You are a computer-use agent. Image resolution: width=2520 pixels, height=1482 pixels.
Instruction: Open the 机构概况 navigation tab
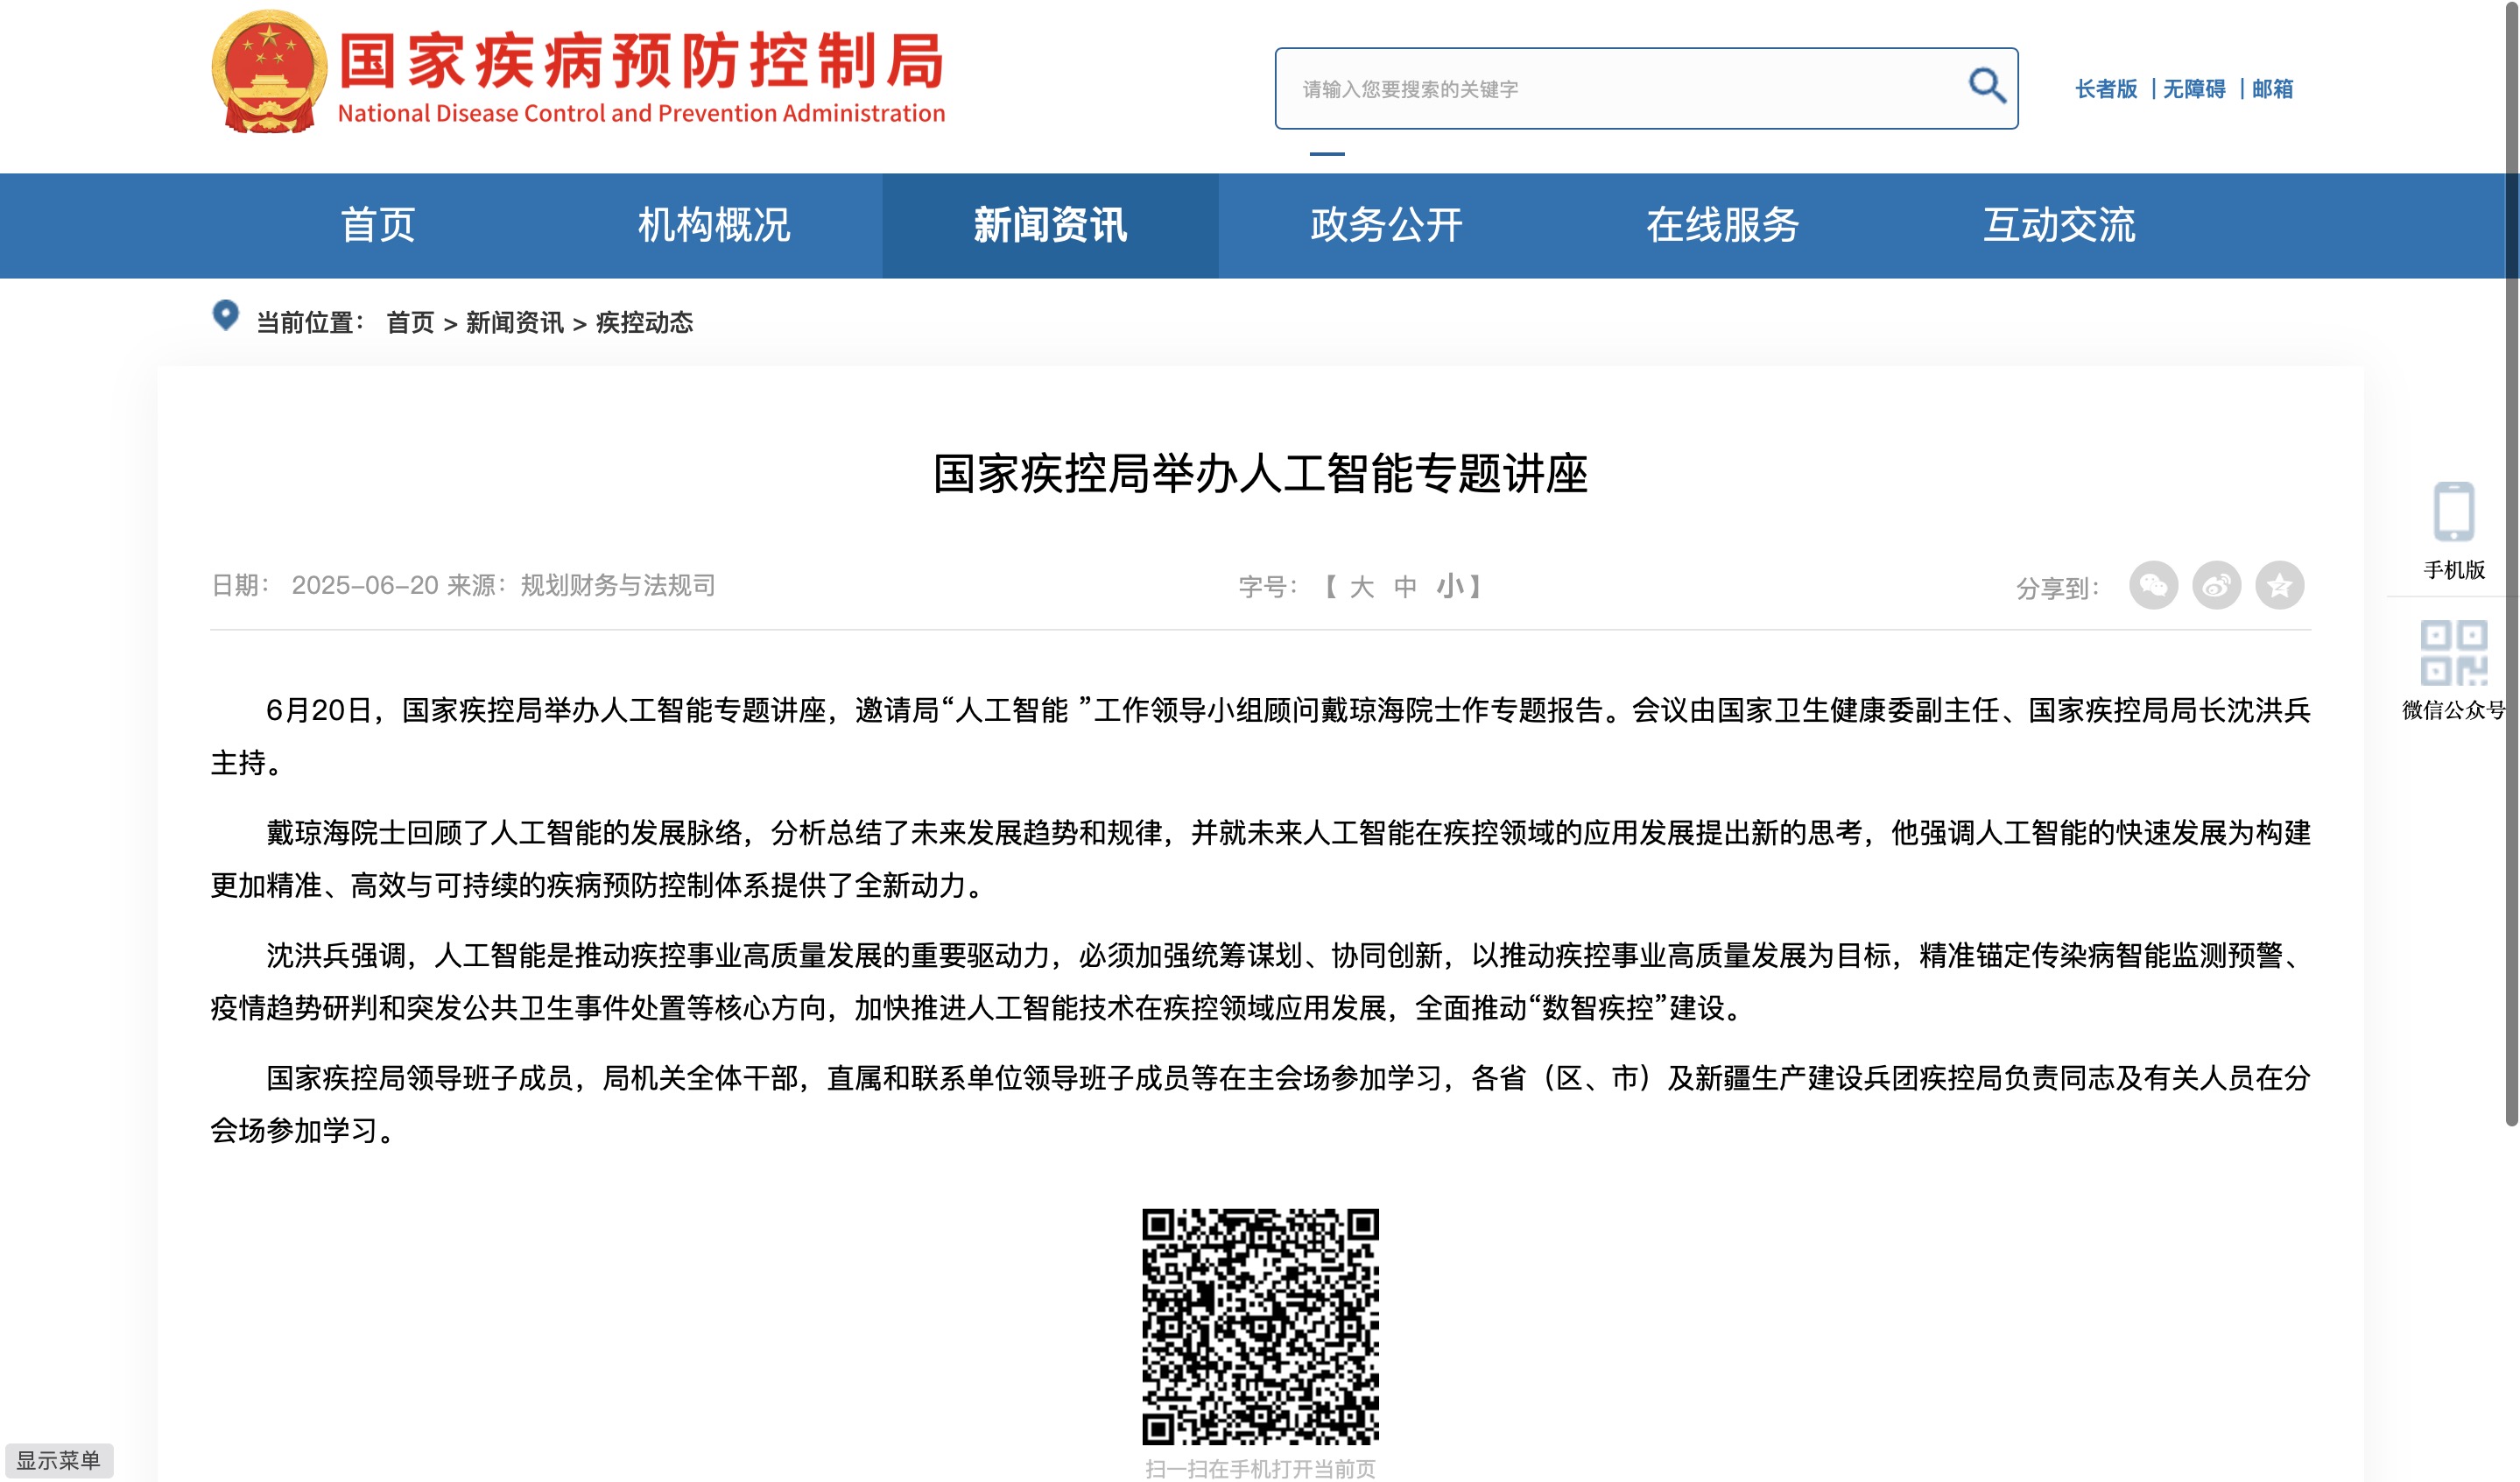point(714,225)
